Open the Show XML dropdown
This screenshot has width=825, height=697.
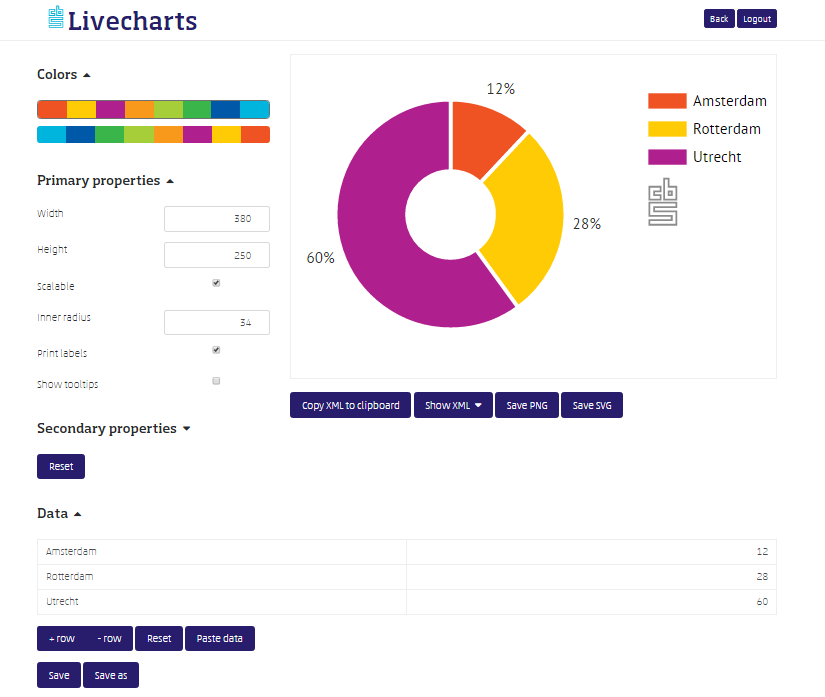453,405
